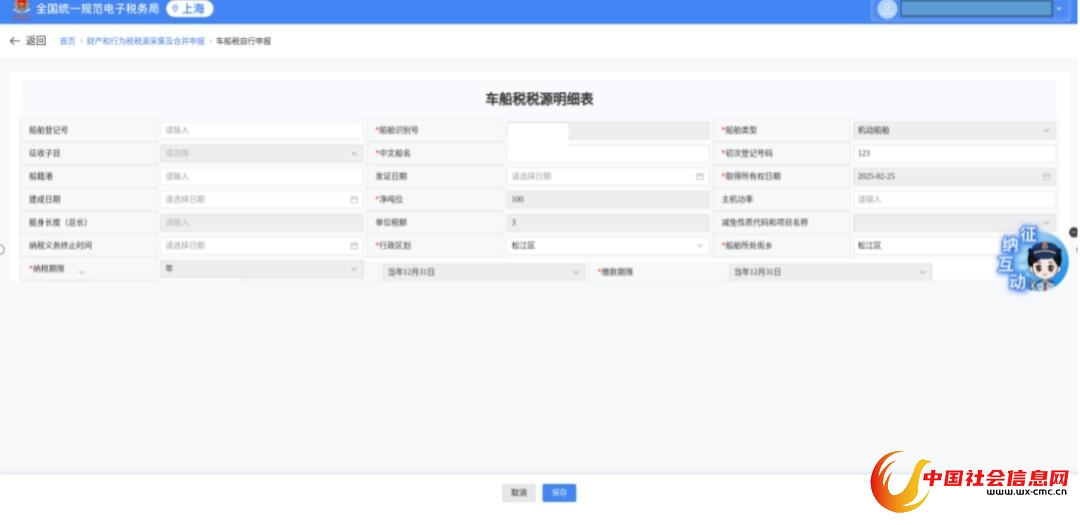Screen dimensions: 1080x525
Task: Go to 首页 in breadcrumb
Action: (x=67, y=41)
